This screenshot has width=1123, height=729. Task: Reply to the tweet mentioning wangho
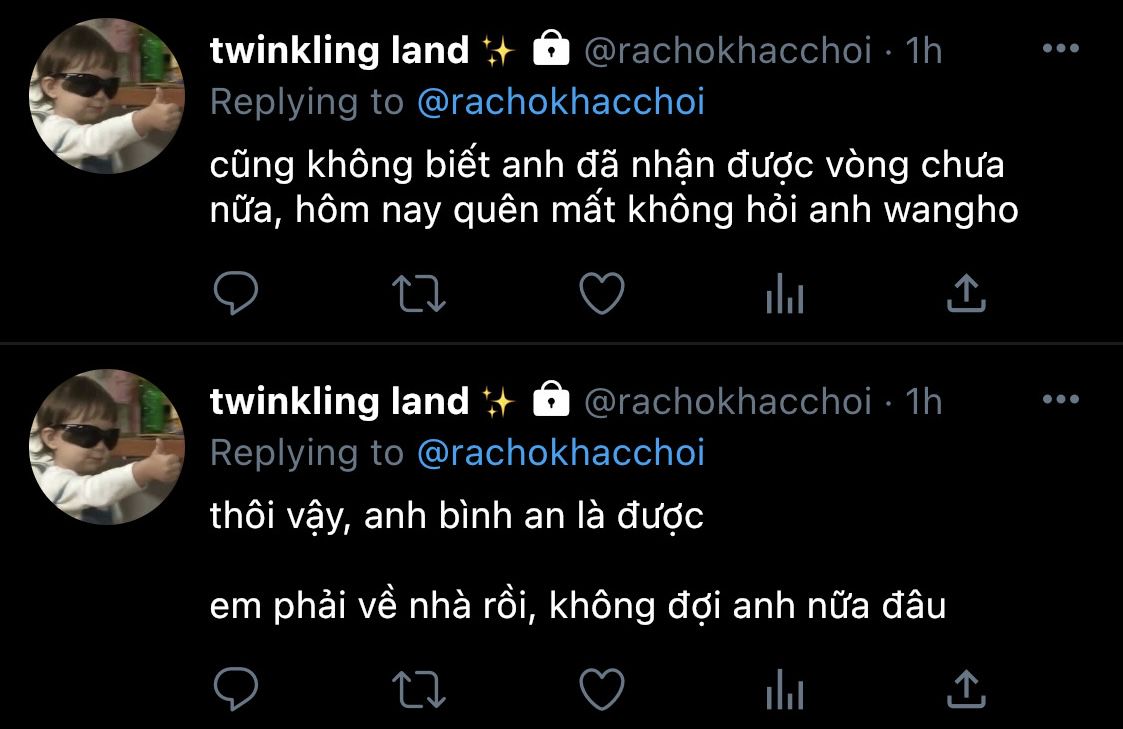(236, 294)
